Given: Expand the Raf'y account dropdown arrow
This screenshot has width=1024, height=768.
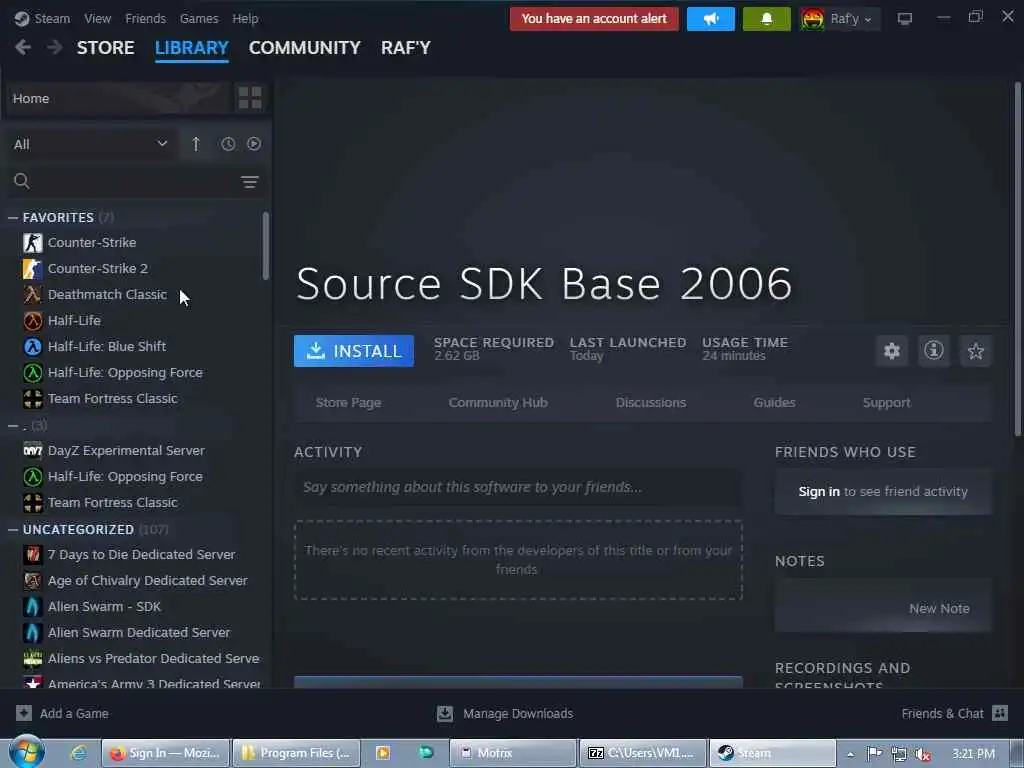Looking at the screenshot, I should click(868, 20).
